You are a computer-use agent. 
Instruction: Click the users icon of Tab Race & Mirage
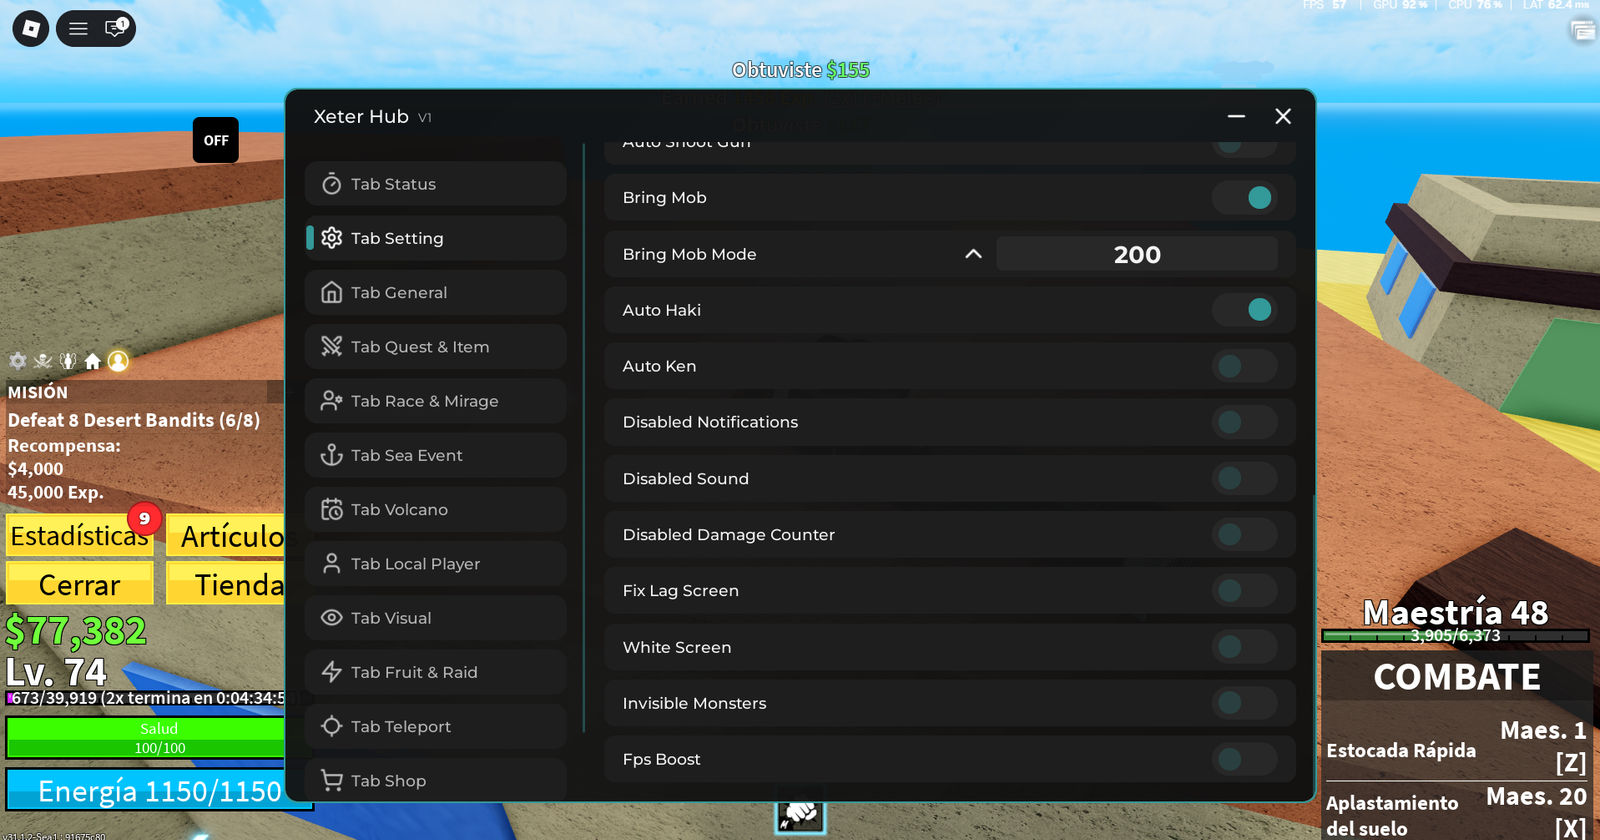332,401
